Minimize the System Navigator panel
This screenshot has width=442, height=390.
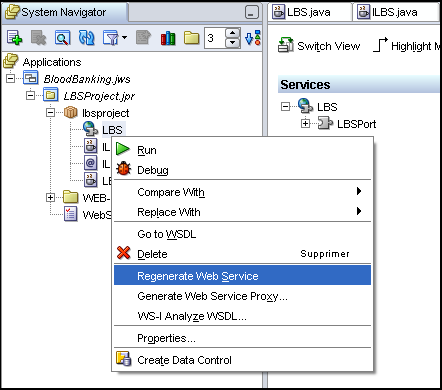click(x=252, y=12)
